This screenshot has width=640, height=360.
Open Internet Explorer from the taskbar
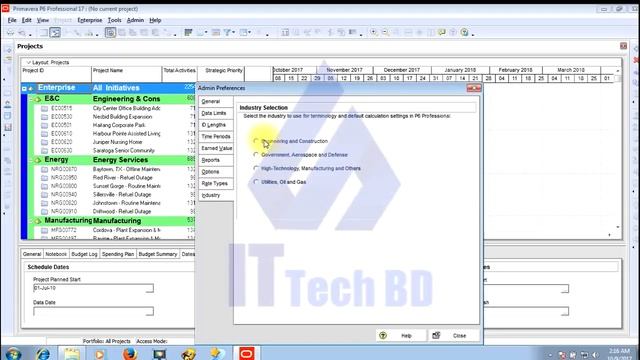(42, 353)
